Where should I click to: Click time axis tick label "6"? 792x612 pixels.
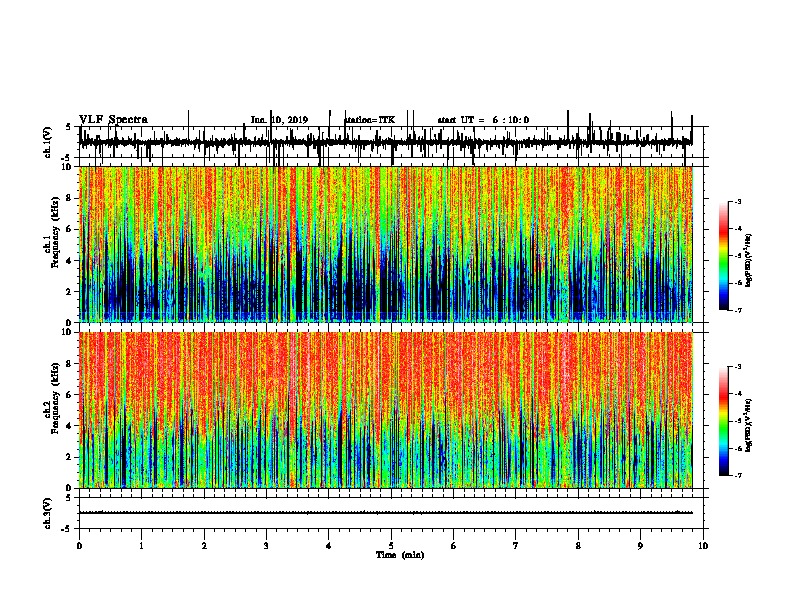(454, 546)
